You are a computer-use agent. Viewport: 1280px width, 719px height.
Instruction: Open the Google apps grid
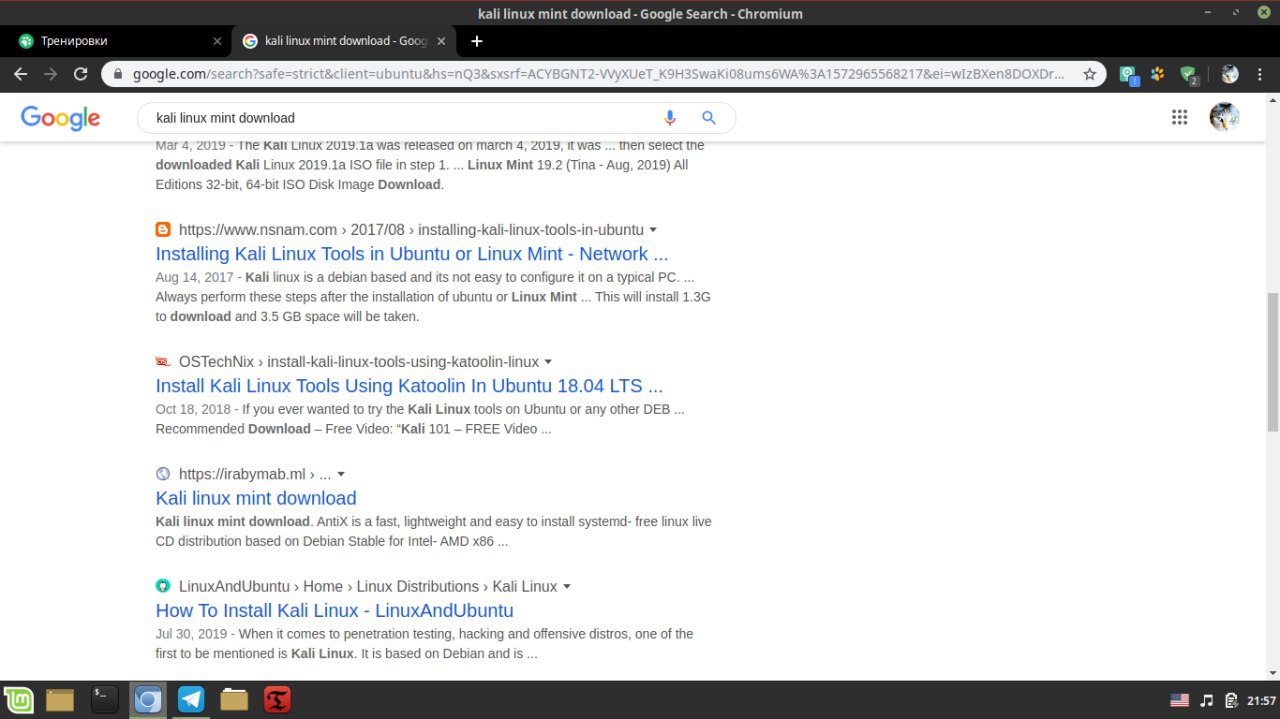pos(1179,117)
